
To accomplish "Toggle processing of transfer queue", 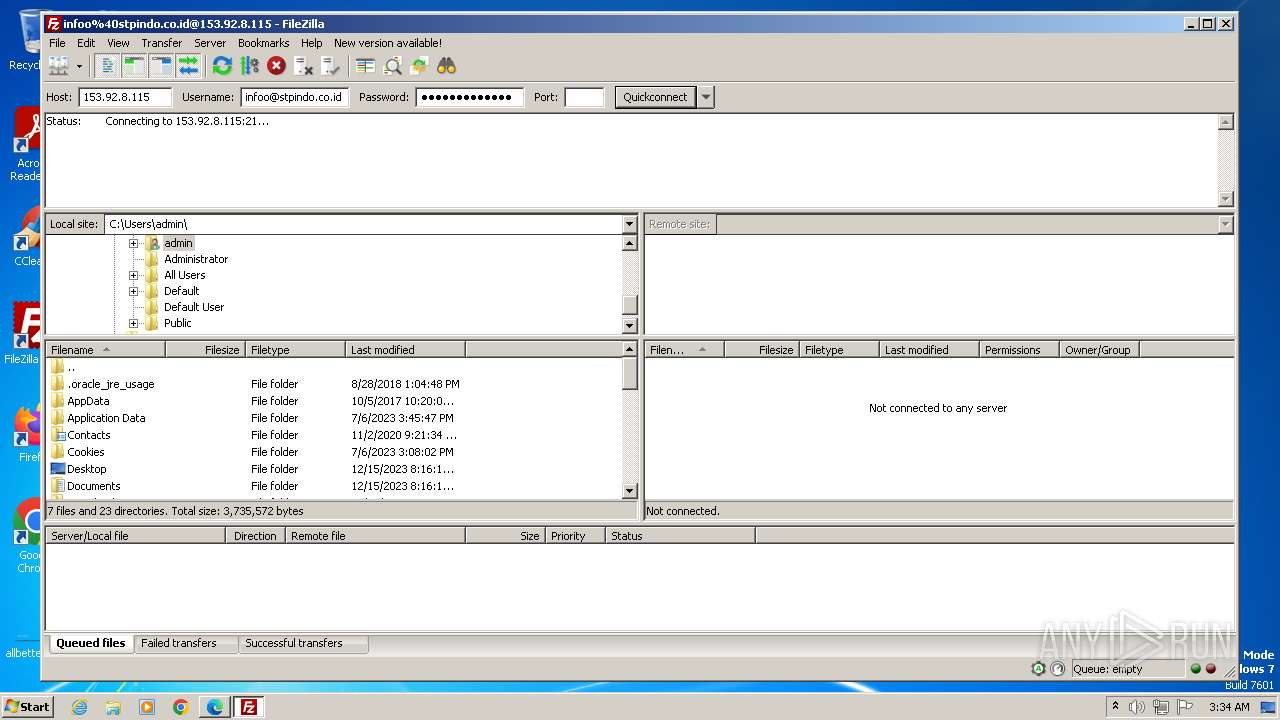I will (249, 66).
